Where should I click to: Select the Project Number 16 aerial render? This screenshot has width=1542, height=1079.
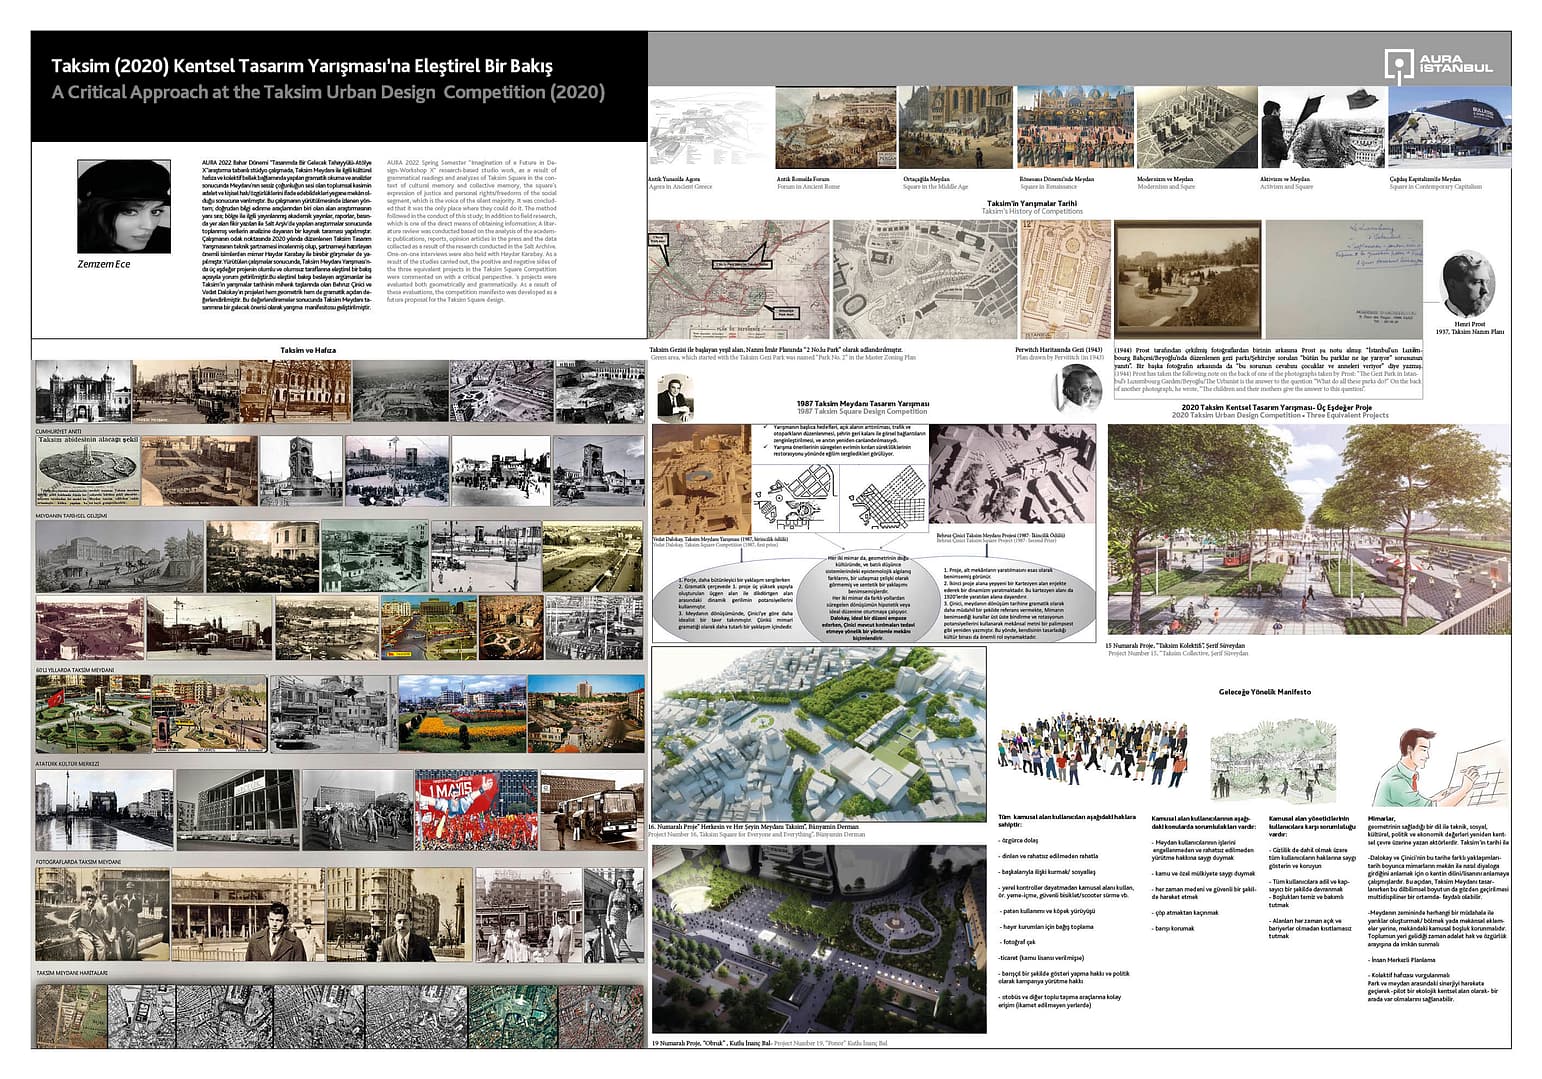point(818,734)
